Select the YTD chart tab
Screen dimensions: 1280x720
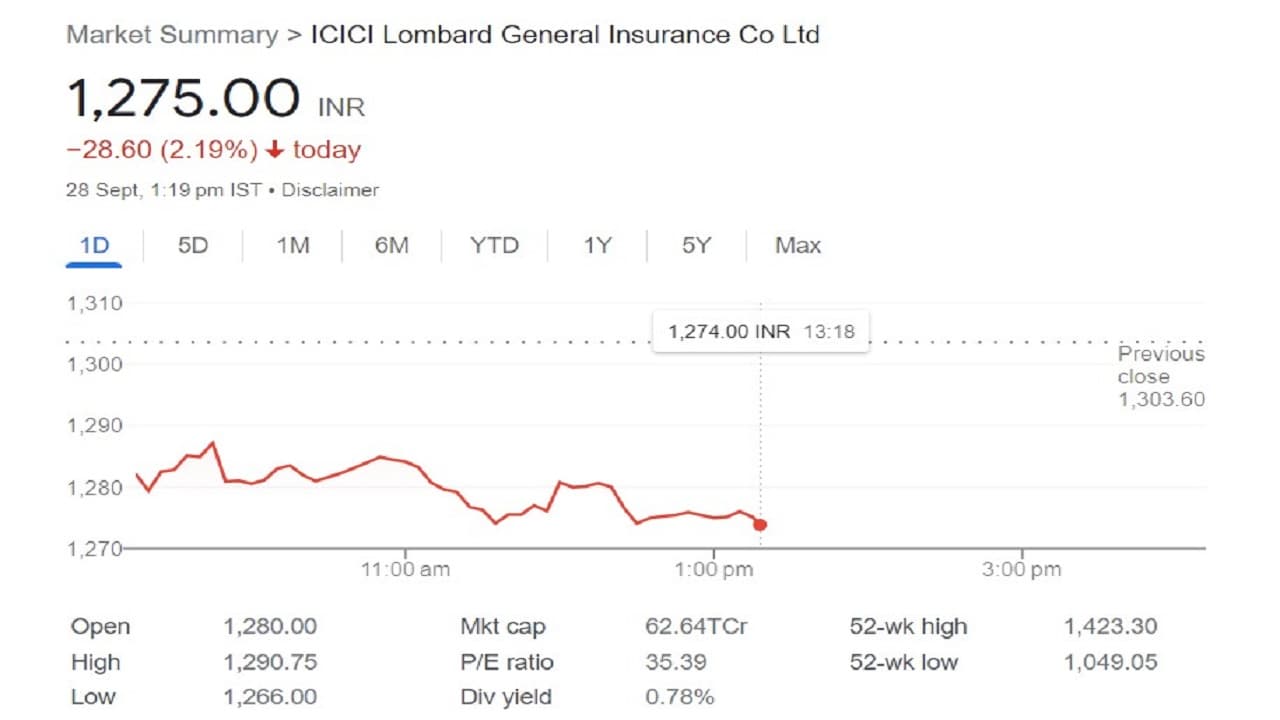coord(494,245)
